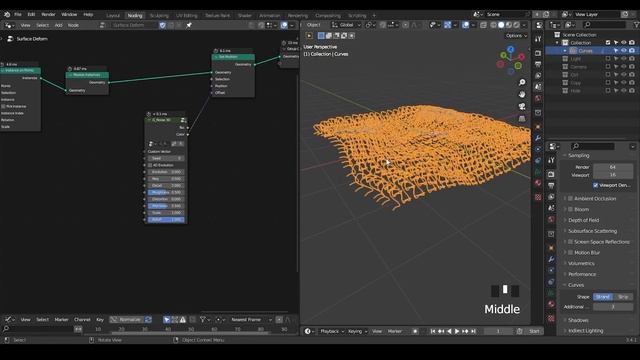
Task: Toggle the Pick Instance checkbox on the node
Action: pyautogui.click(x=3, y=107)
